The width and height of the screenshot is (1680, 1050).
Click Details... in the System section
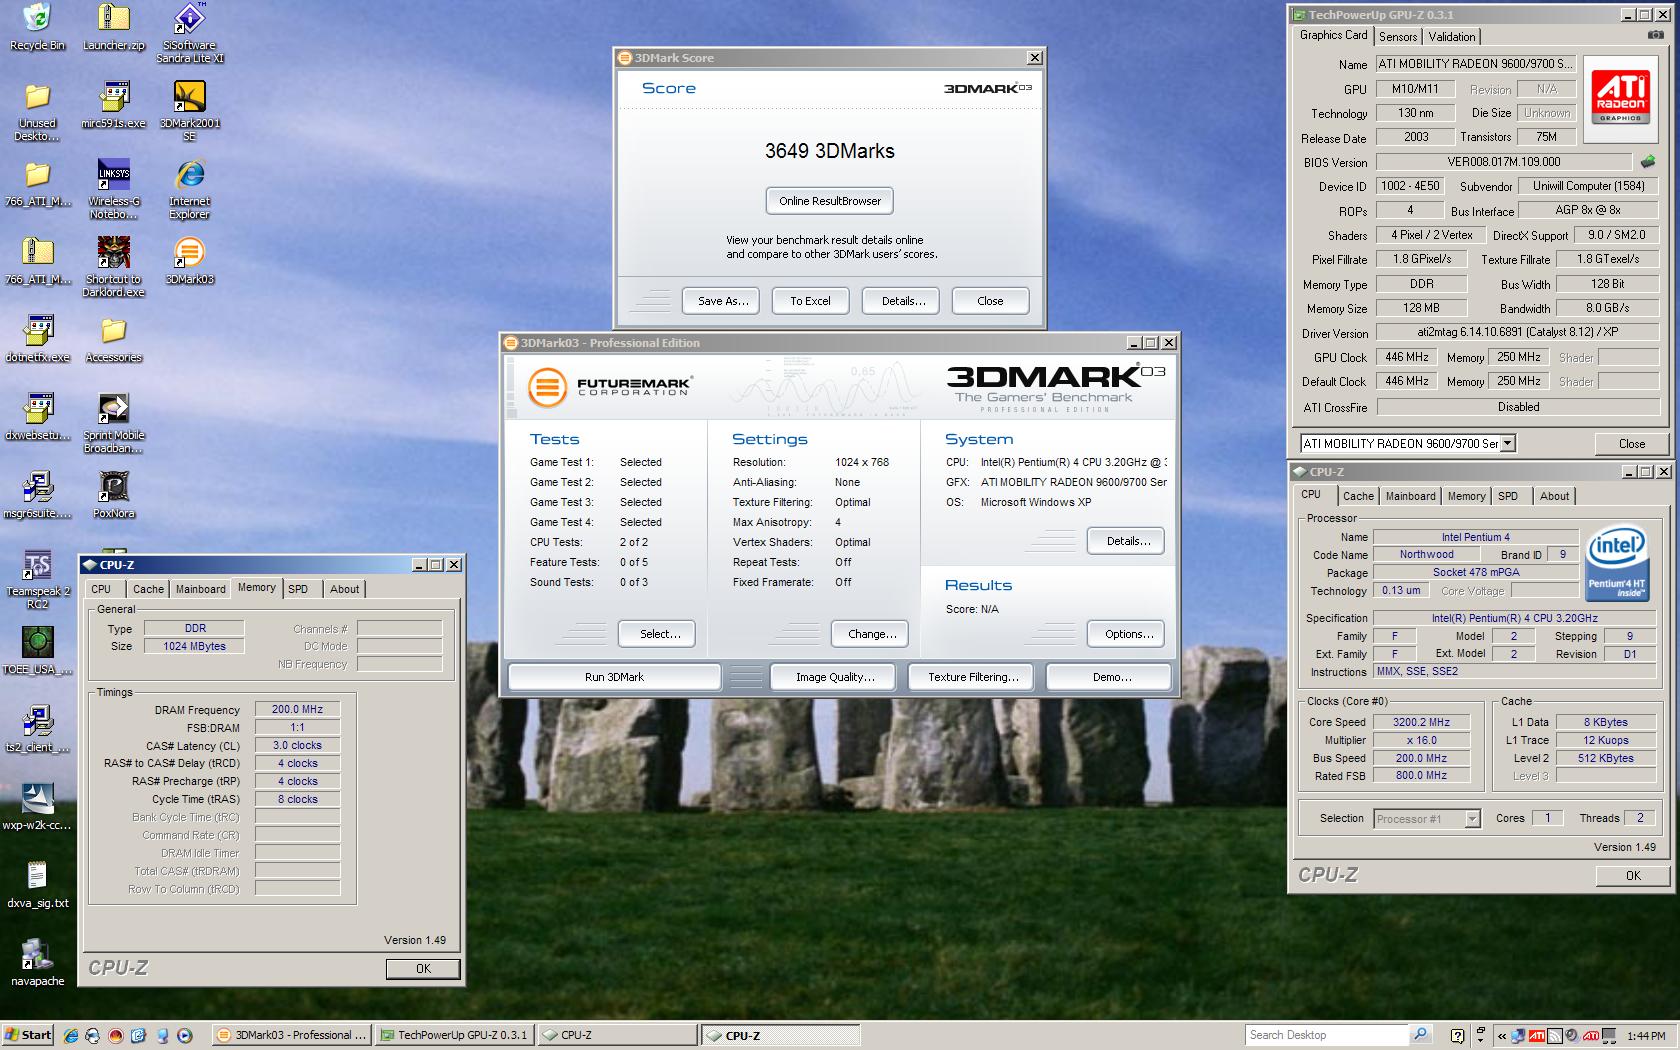(x=1128, y=541)
